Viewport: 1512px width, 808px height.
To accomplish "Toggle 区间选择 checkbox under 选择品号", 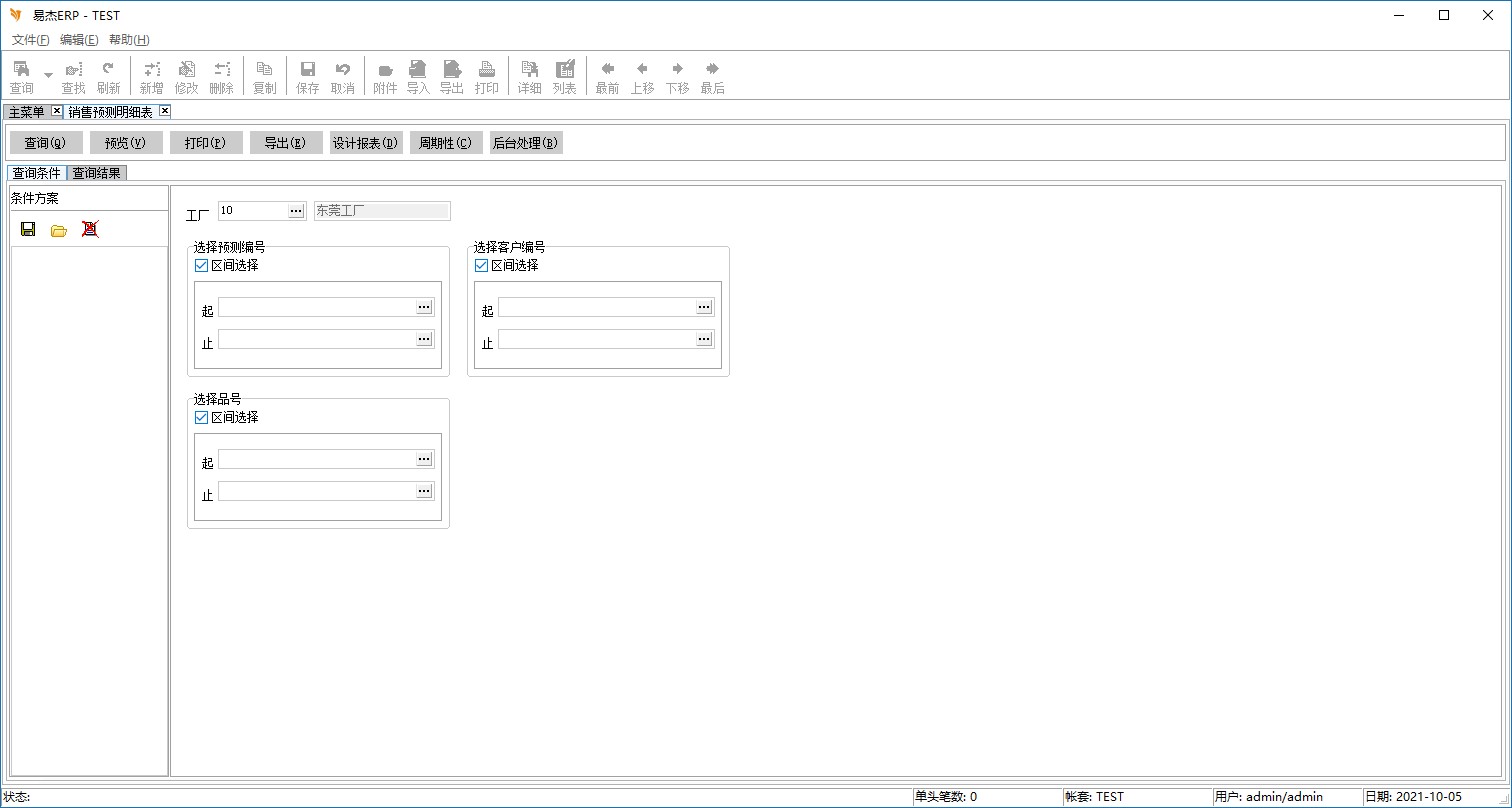I will point(201,418).
